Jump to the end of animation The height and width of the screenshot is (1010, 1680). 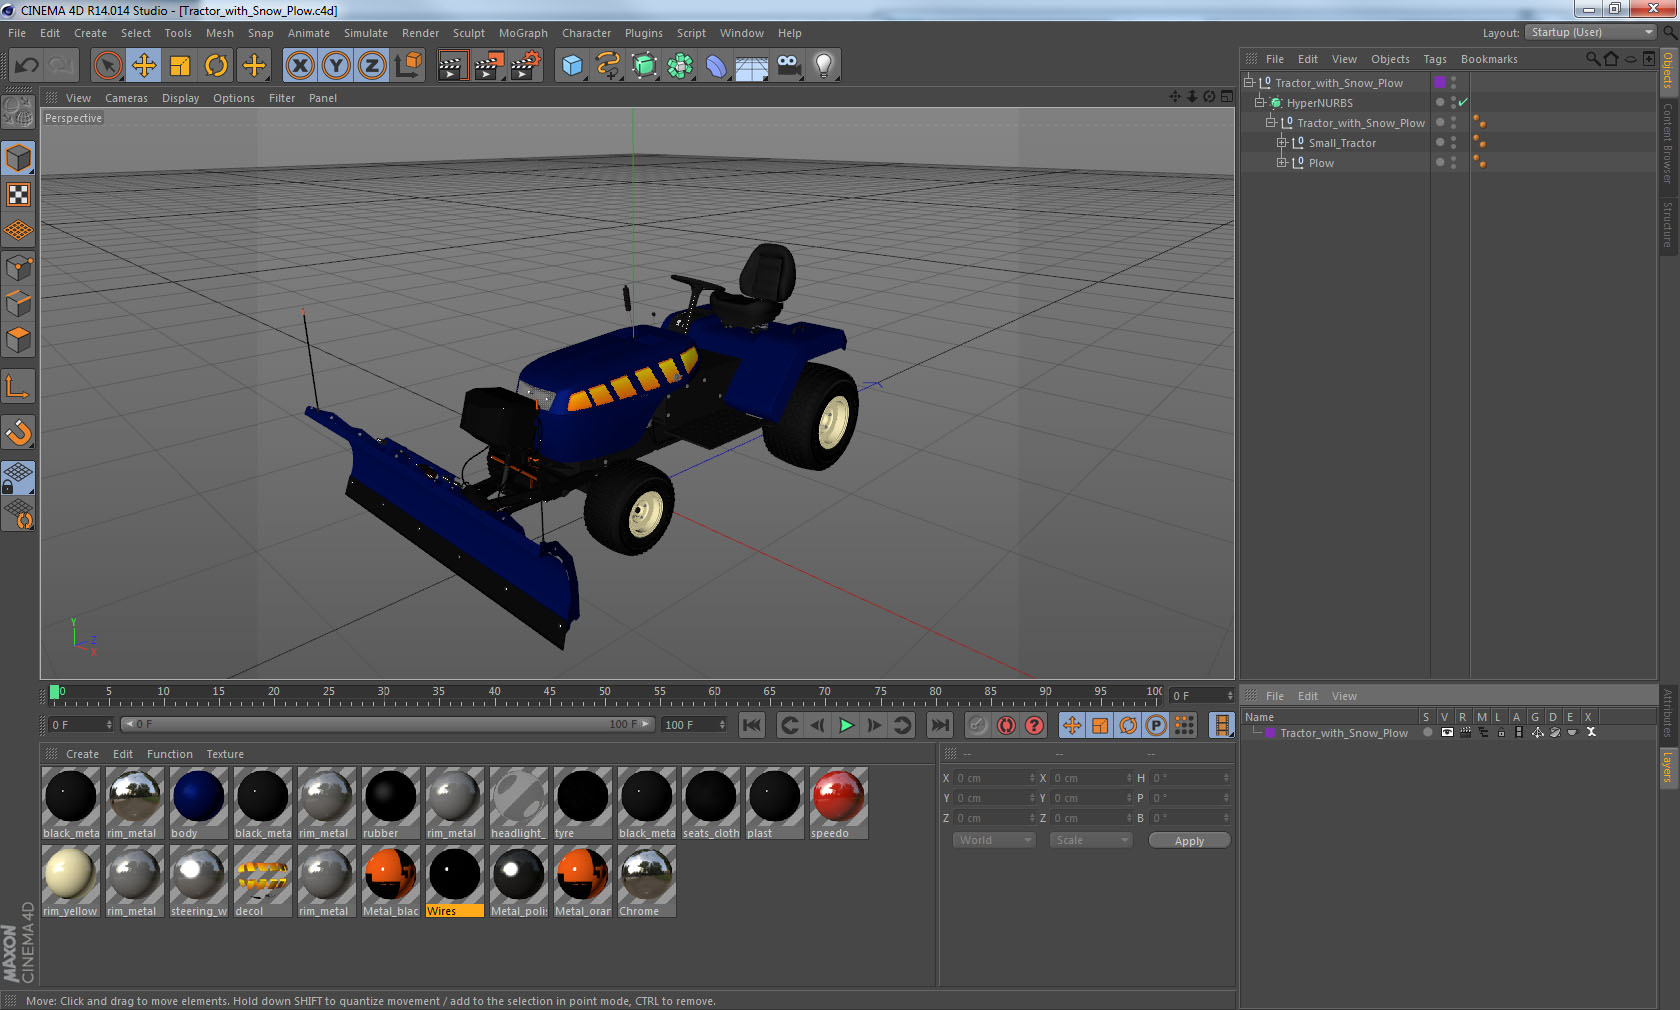pos(940,725)
